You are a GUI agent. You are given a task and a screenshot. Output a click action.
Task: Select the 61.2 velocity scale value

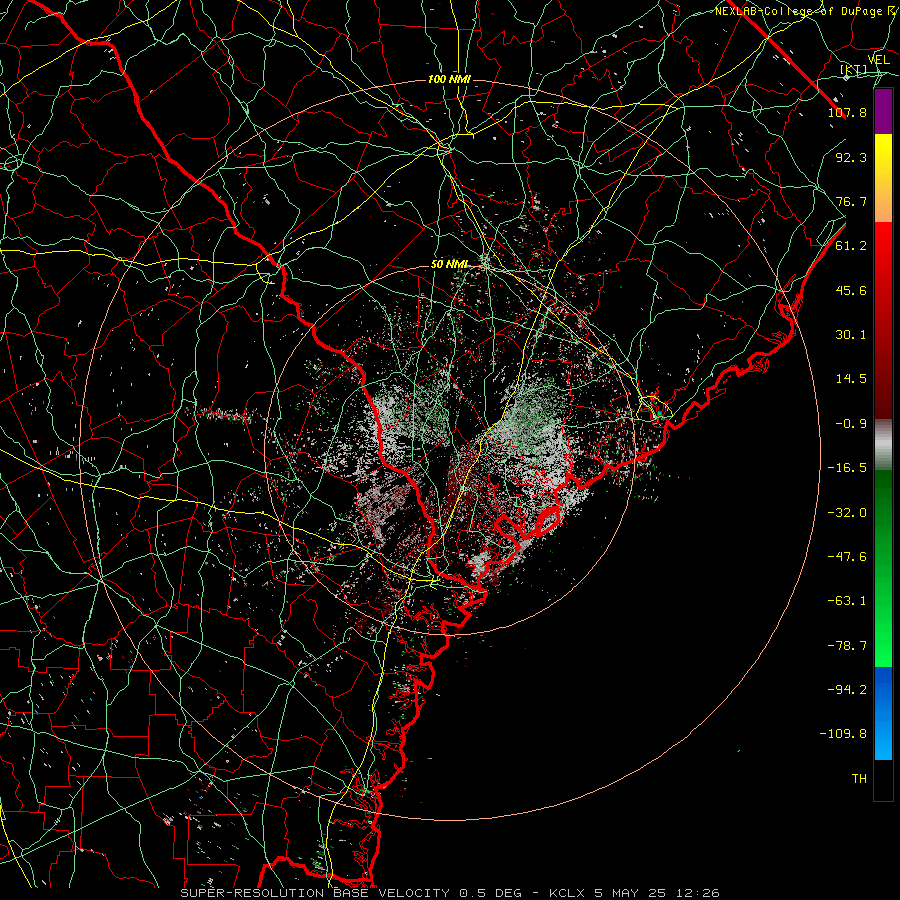tap(851, 246)
